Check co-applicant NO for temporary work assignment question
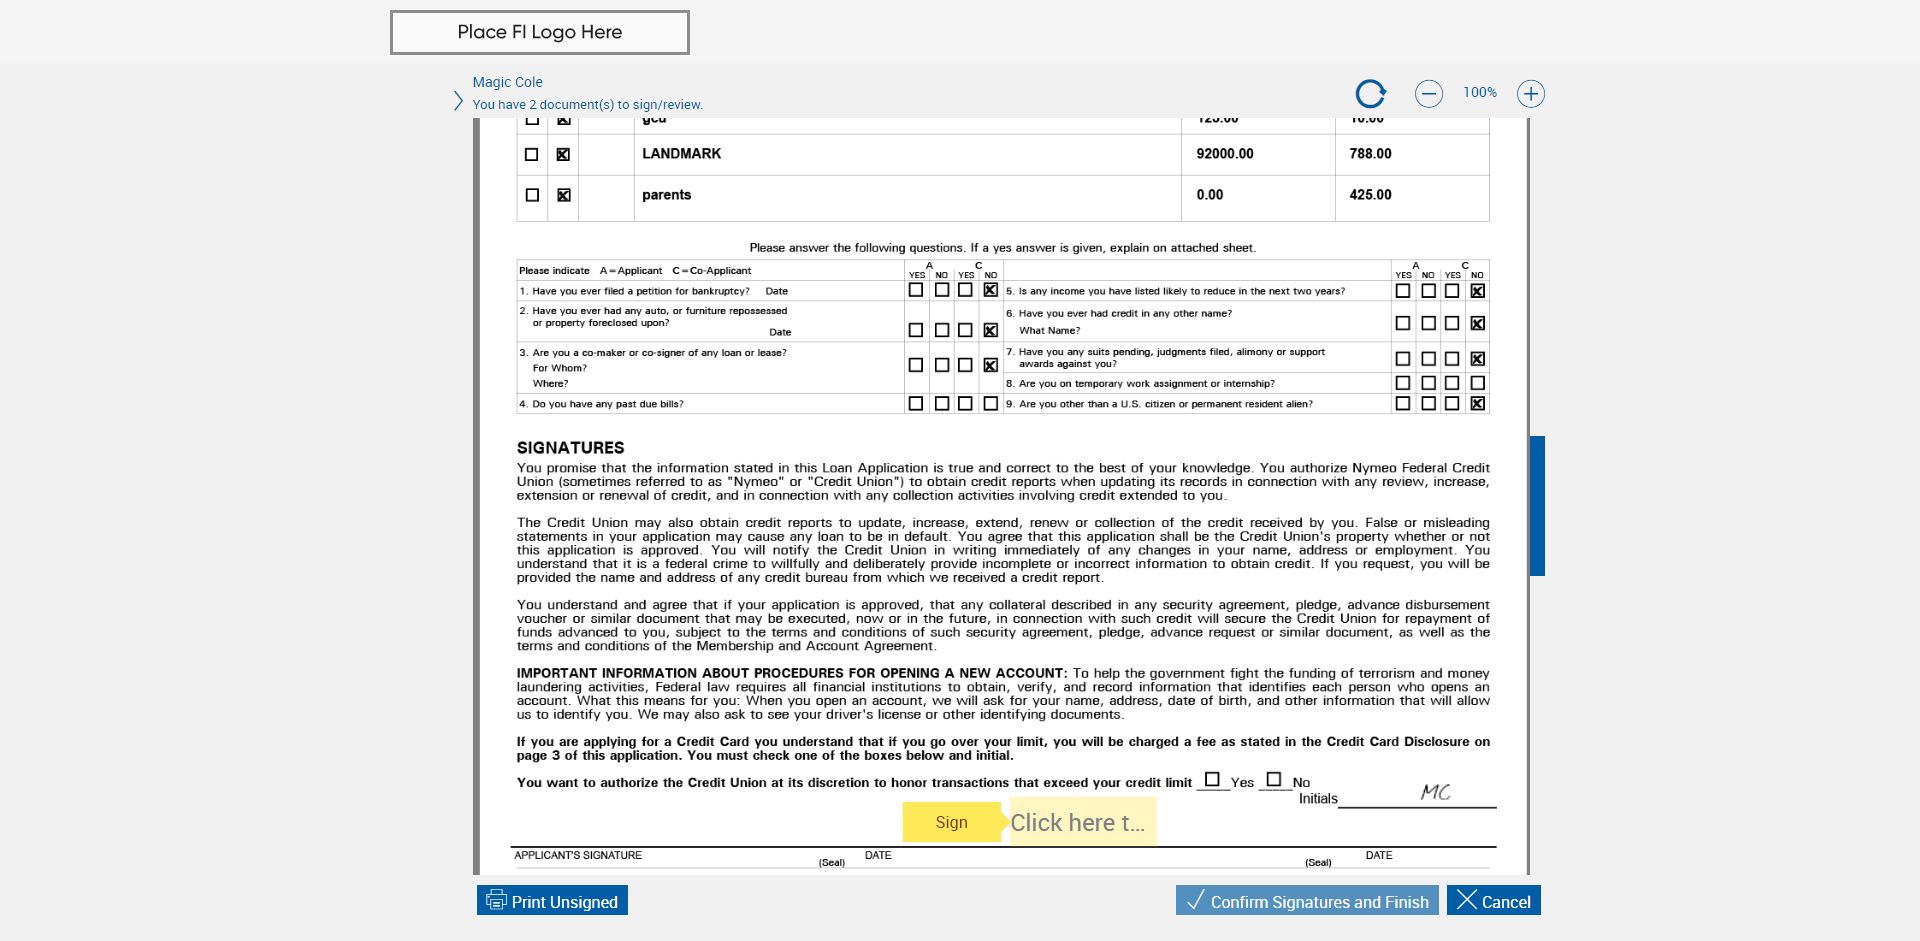Image resolution: width=1920 pixels, height=941 pixels. 1478,383
